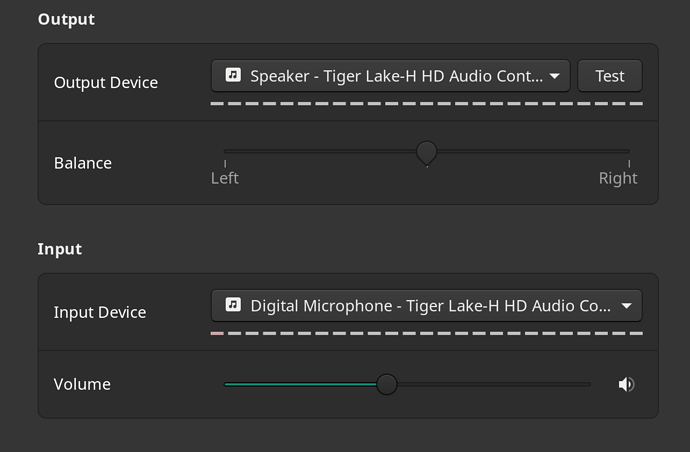The image size is (690, 452).
Task: Click the unfilled part of the Volume track
Action: click(494, 384)
